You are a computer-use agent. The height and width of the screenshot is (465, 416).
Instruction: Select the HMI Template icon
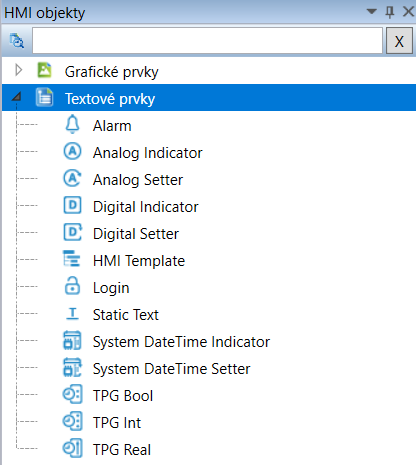click(72, 259)
